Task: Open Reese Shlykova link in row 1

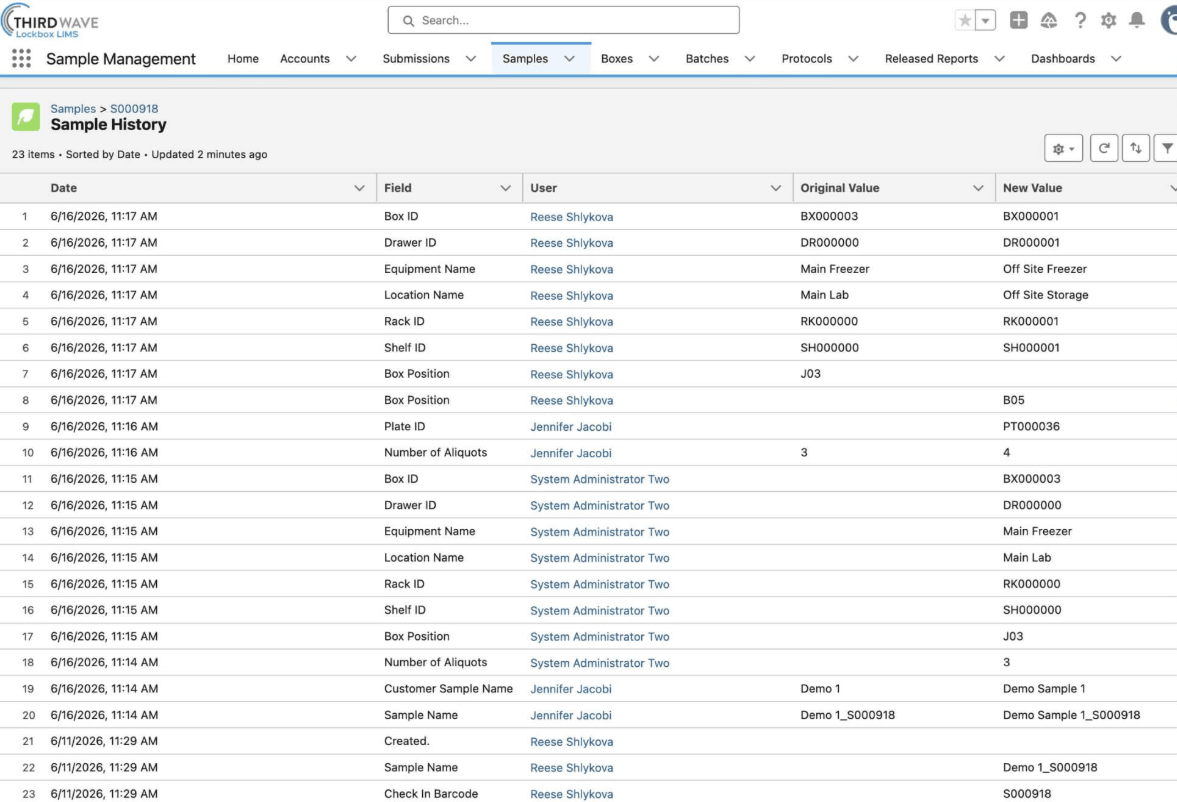Action: pyautogui.click(x=571, y=217)
